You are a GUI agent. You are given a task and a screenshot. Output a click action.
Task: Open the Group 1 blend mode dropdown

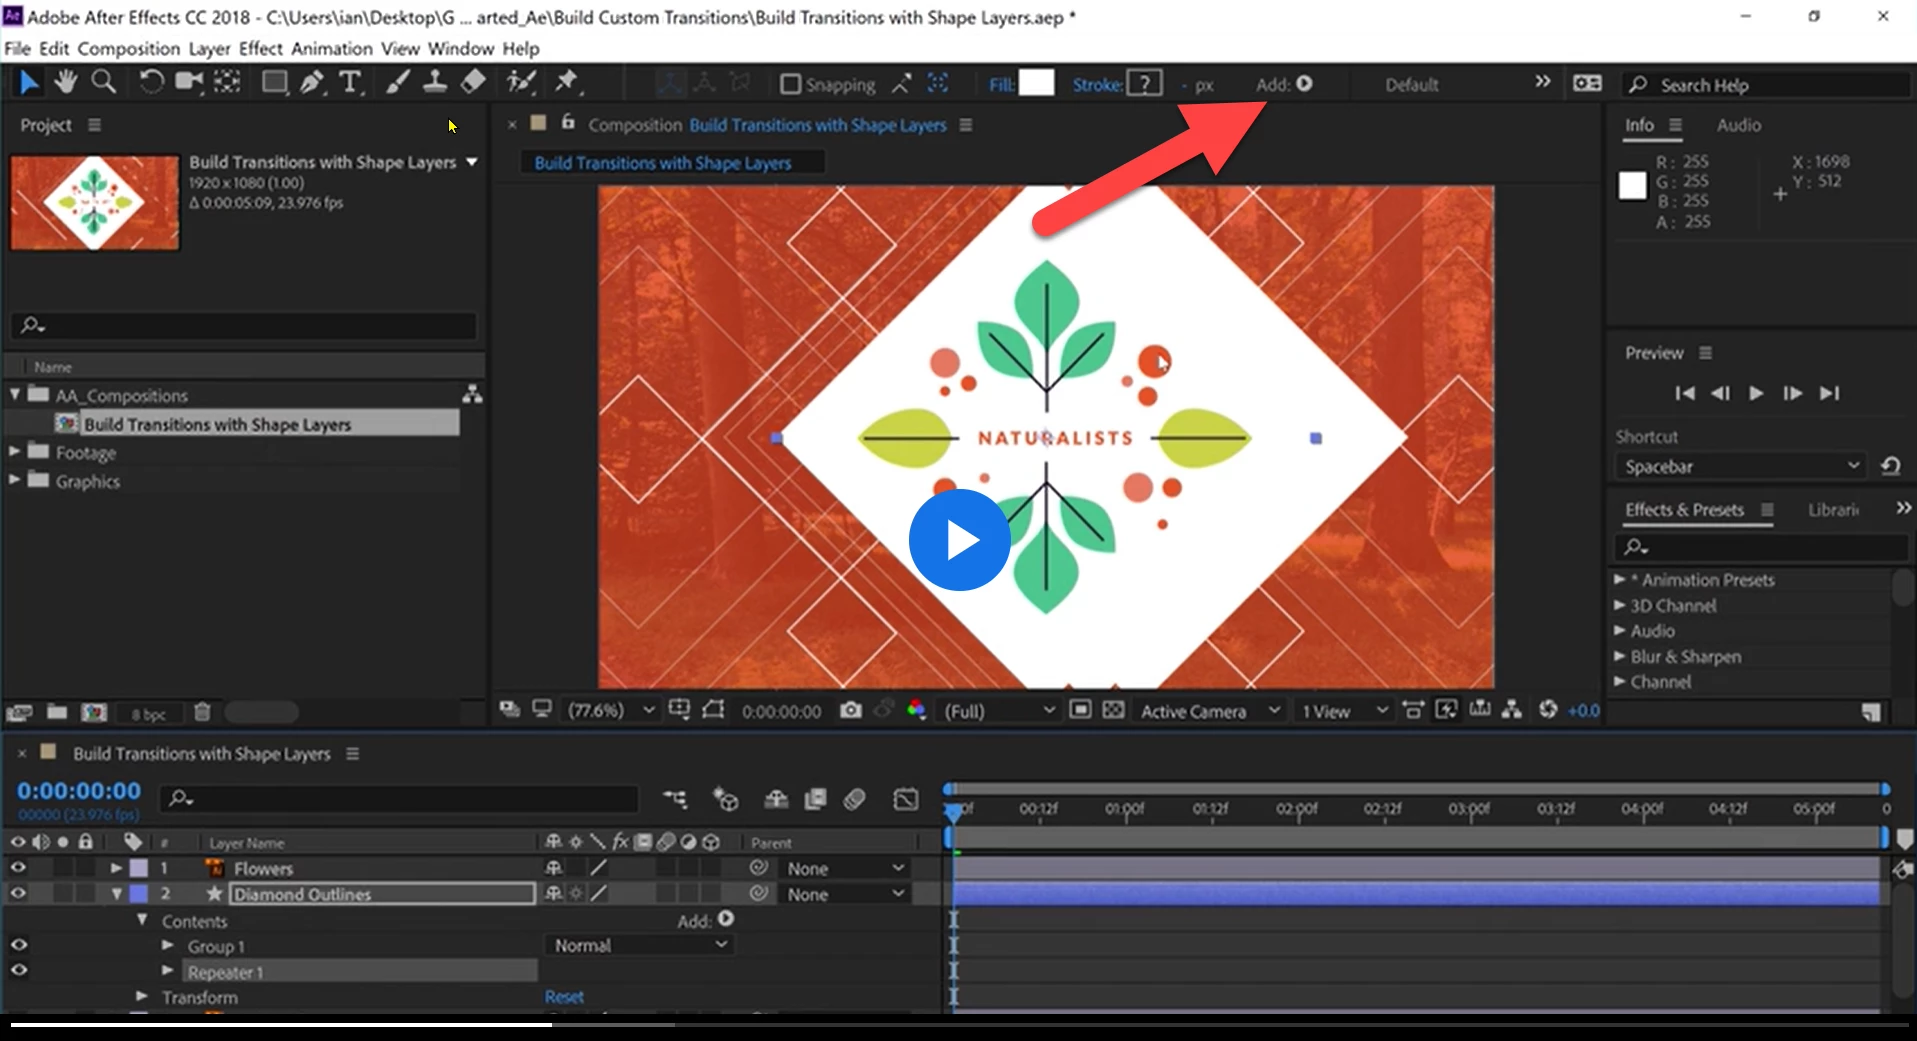tap(639, 945)
